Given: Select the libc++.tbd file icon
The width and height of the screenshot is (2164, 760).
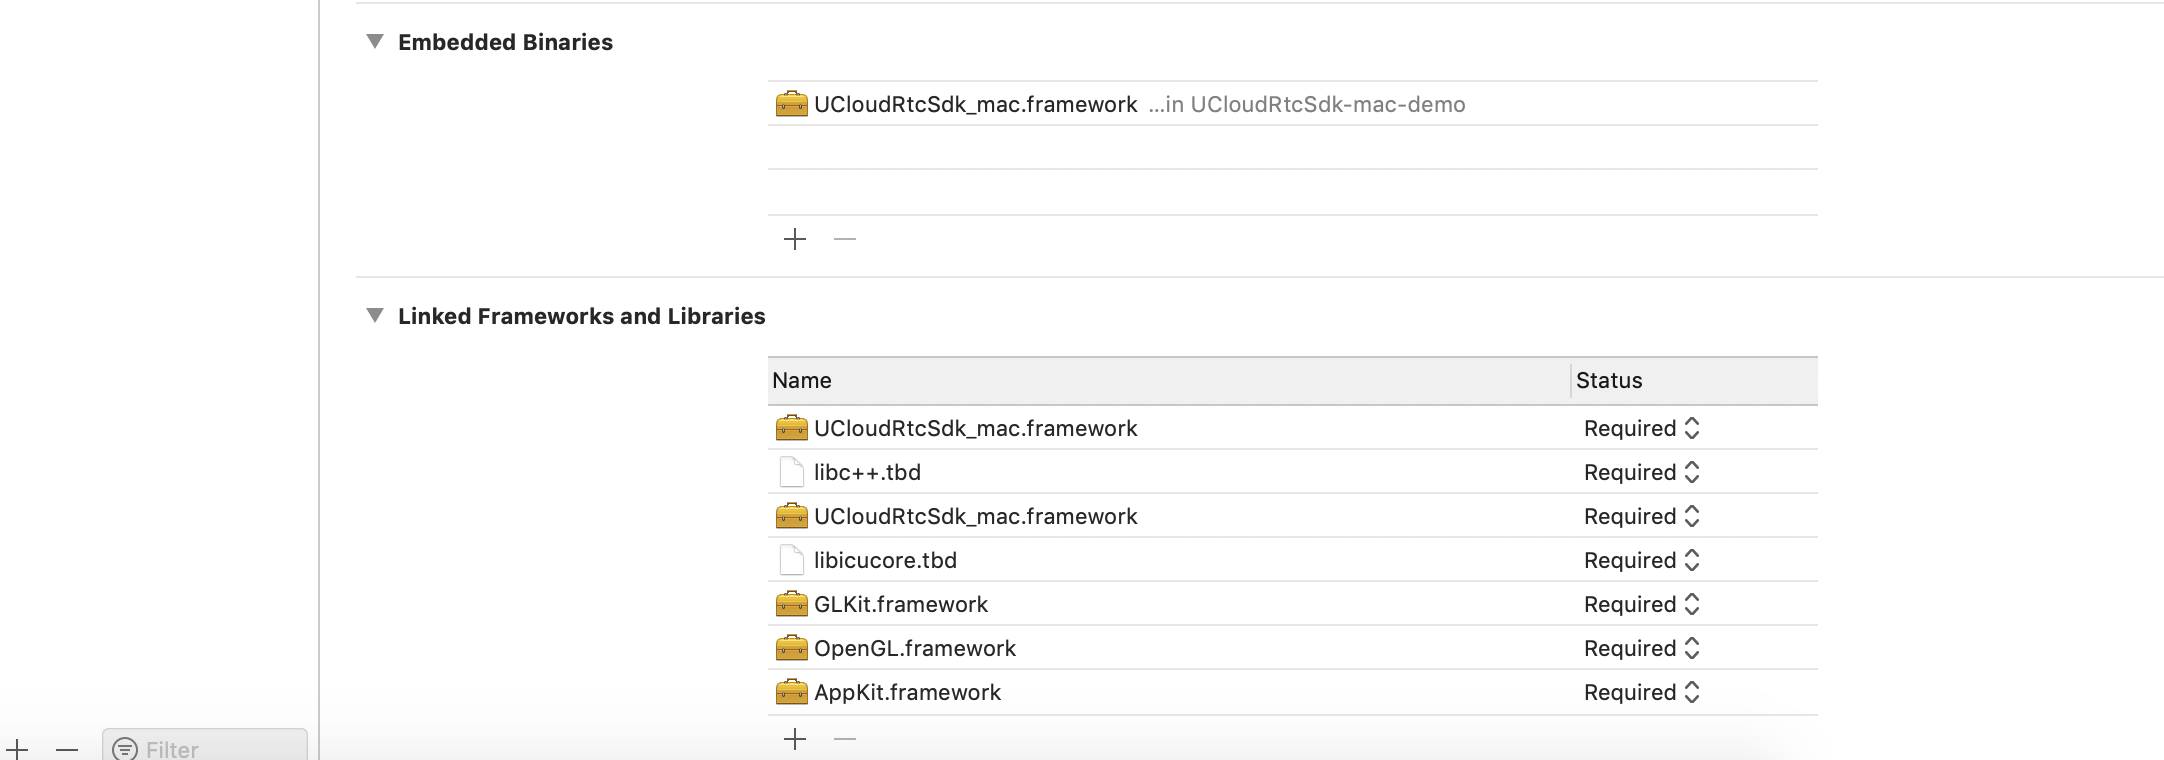Looking at the screenshot, I should pos(791,472).
